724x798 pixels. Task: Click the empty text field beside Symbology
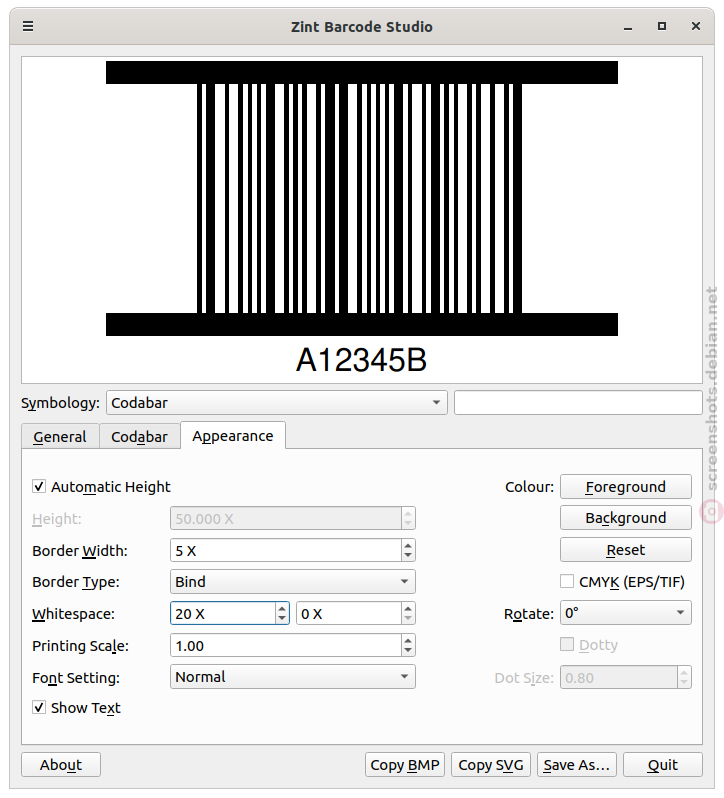coord(578,403)
